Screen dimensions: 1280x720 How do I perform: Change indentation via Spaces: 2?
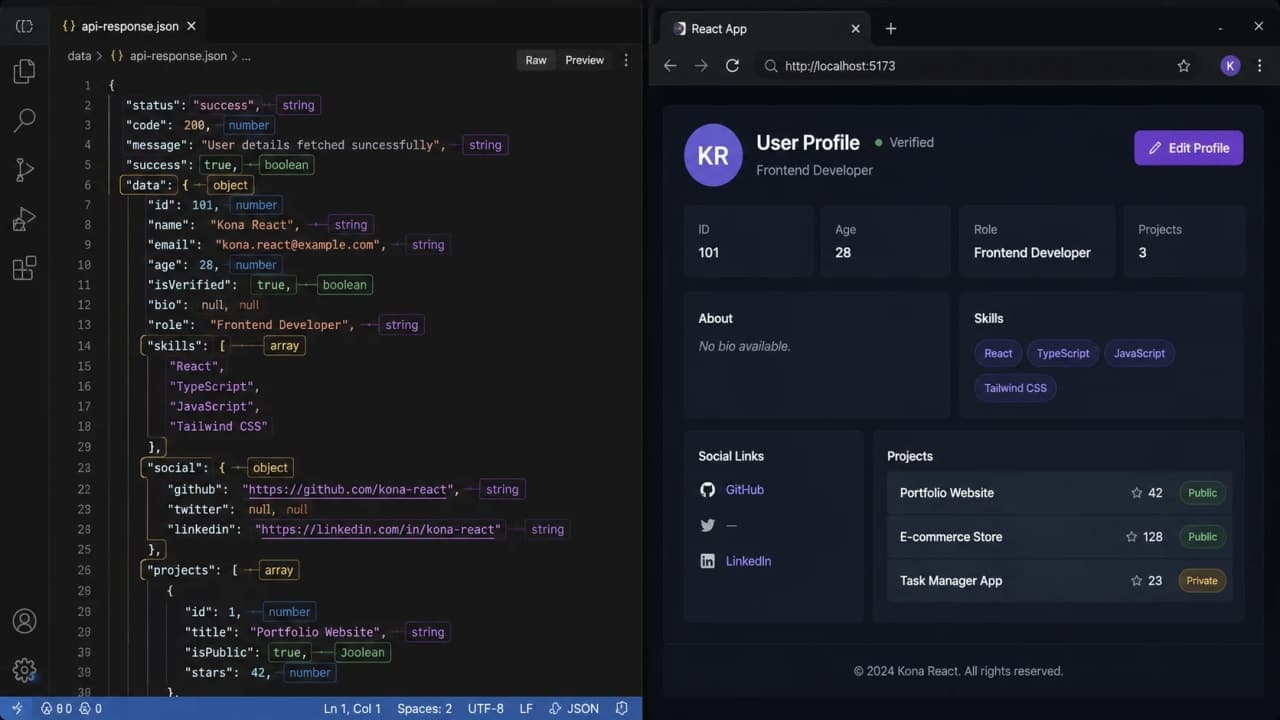(x=425, y=708)
